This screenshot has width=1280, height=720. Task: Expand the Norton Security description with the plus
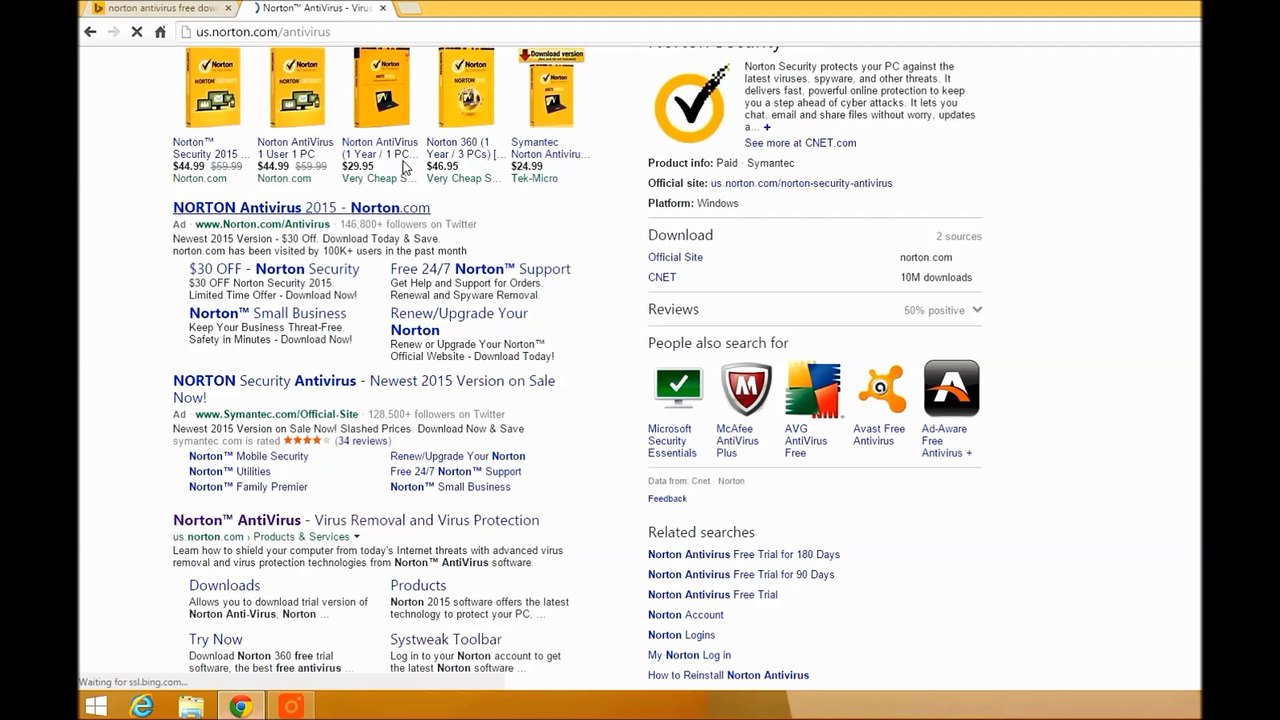767,127
